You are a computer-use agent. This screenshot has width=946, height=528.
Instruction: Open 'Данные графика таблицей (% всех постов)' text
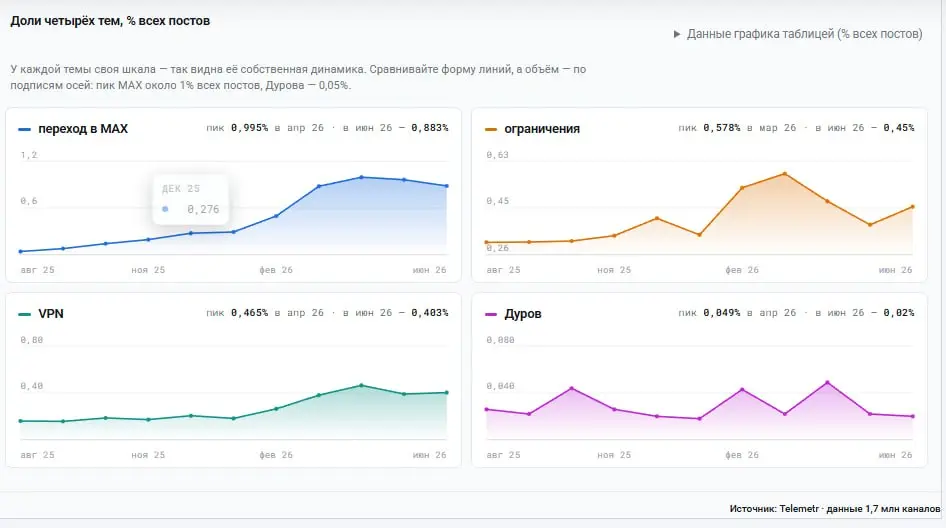point(804,34)
